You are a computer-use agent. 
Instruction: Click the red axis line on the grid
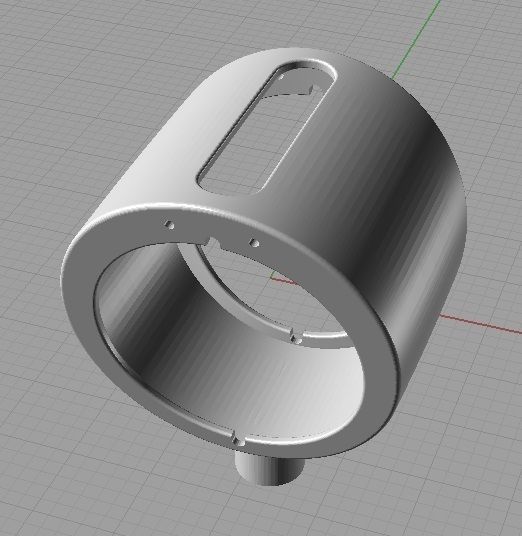pyautogui.click(x=480, y=323)
